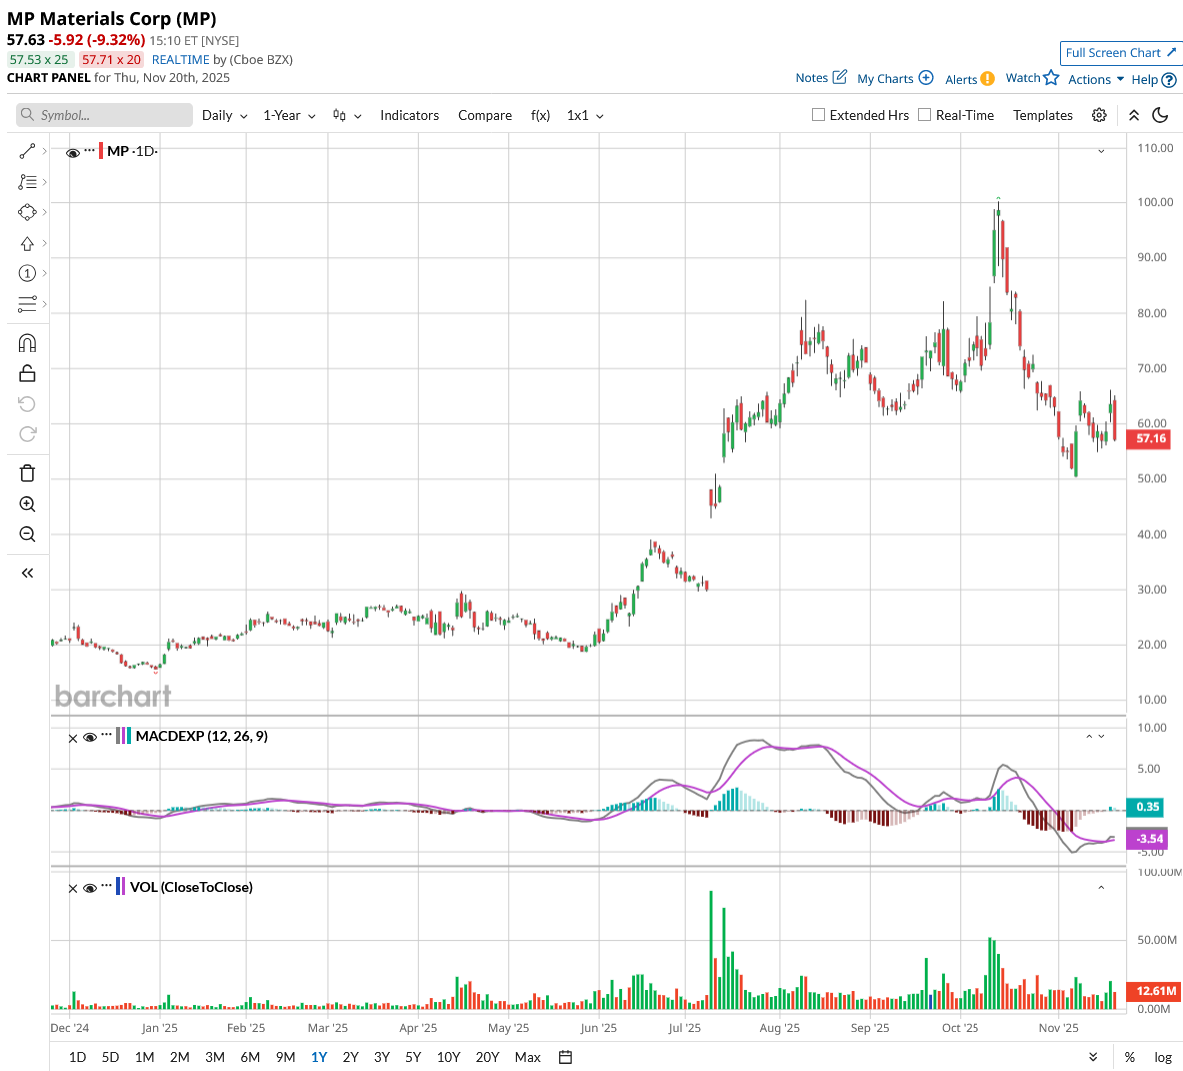
Task: Zoom out with the magnifier minus icon
Action: [27, 534]
